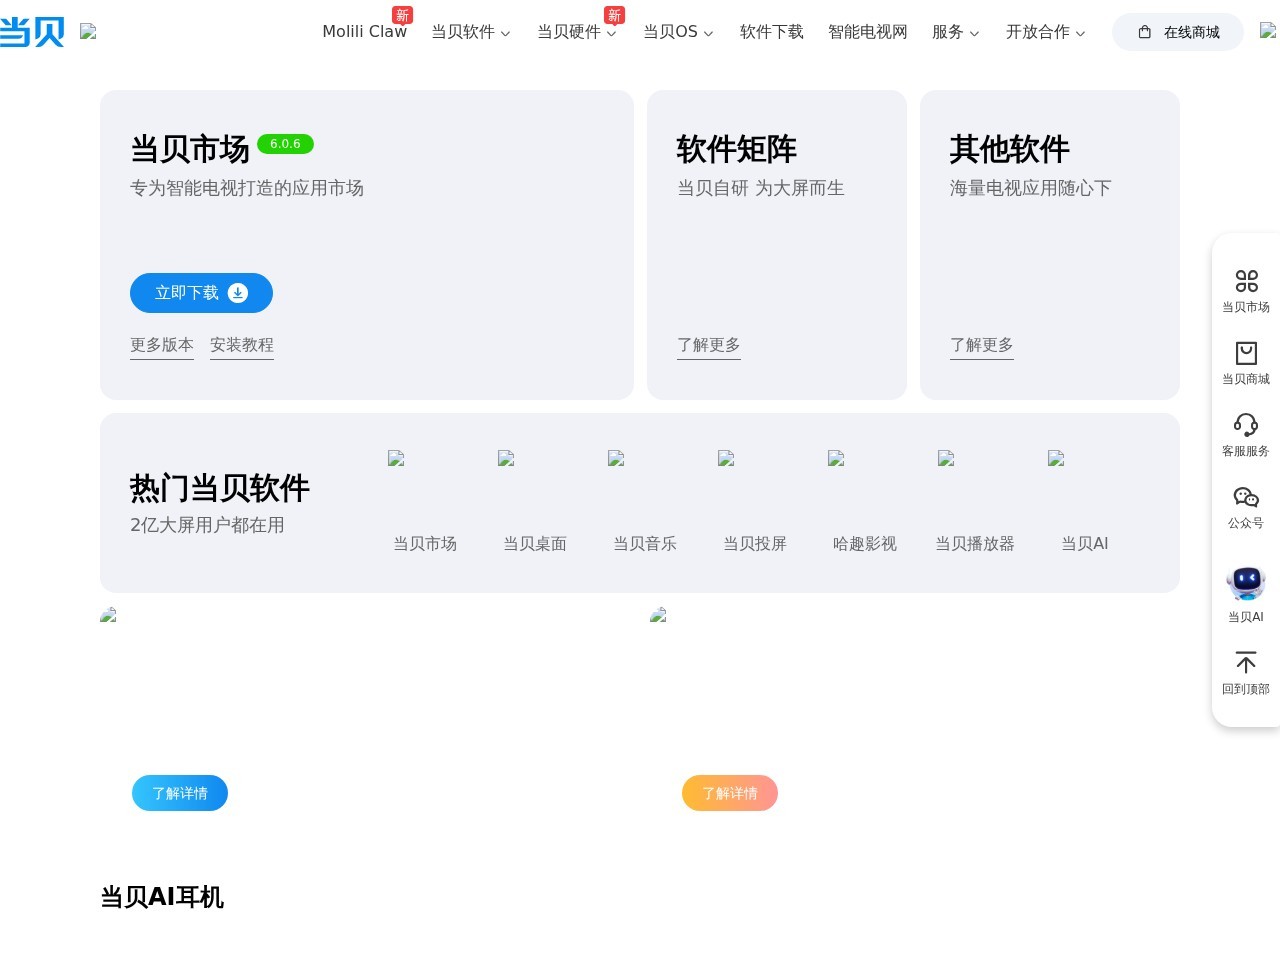Click the 软件矩阵 card heading
Screen dimensions: 1280x960
coord(737,149)
